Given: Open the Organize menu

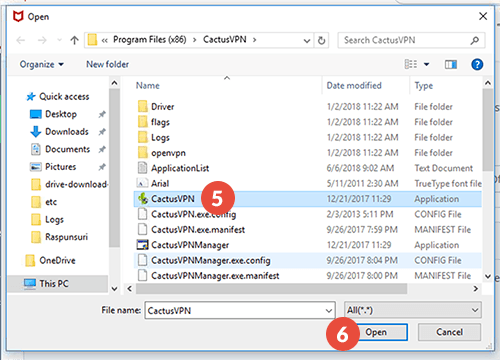Looking at the screenshot, I should (x=41, y=64).
